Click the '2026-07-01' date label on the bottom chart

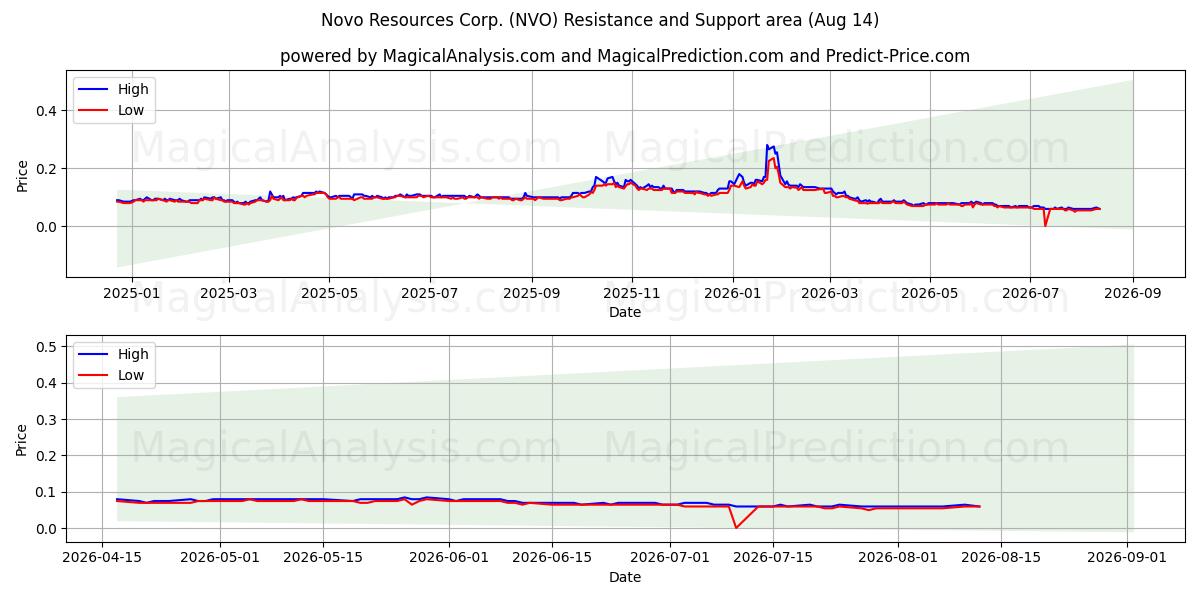coord(669,558)
